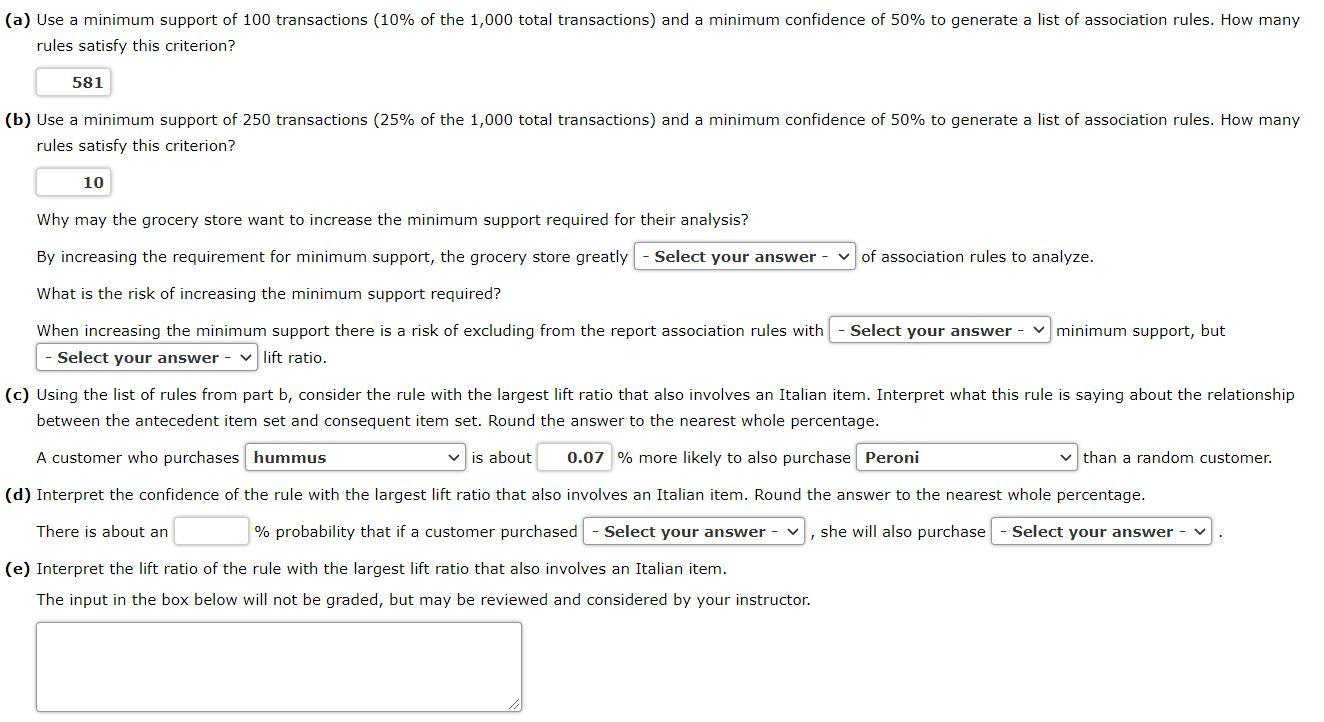Click inside the part e comment box
Viewport: 1324px width, 722px height.
click(278, 665)
